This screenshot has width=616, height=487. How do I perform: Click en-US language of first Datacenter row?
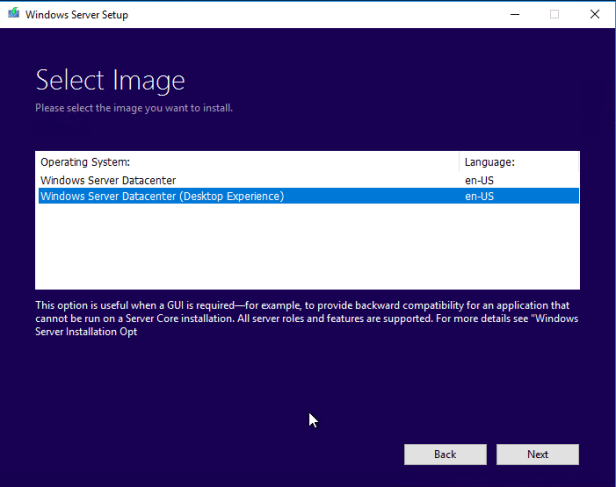[479, 181]
